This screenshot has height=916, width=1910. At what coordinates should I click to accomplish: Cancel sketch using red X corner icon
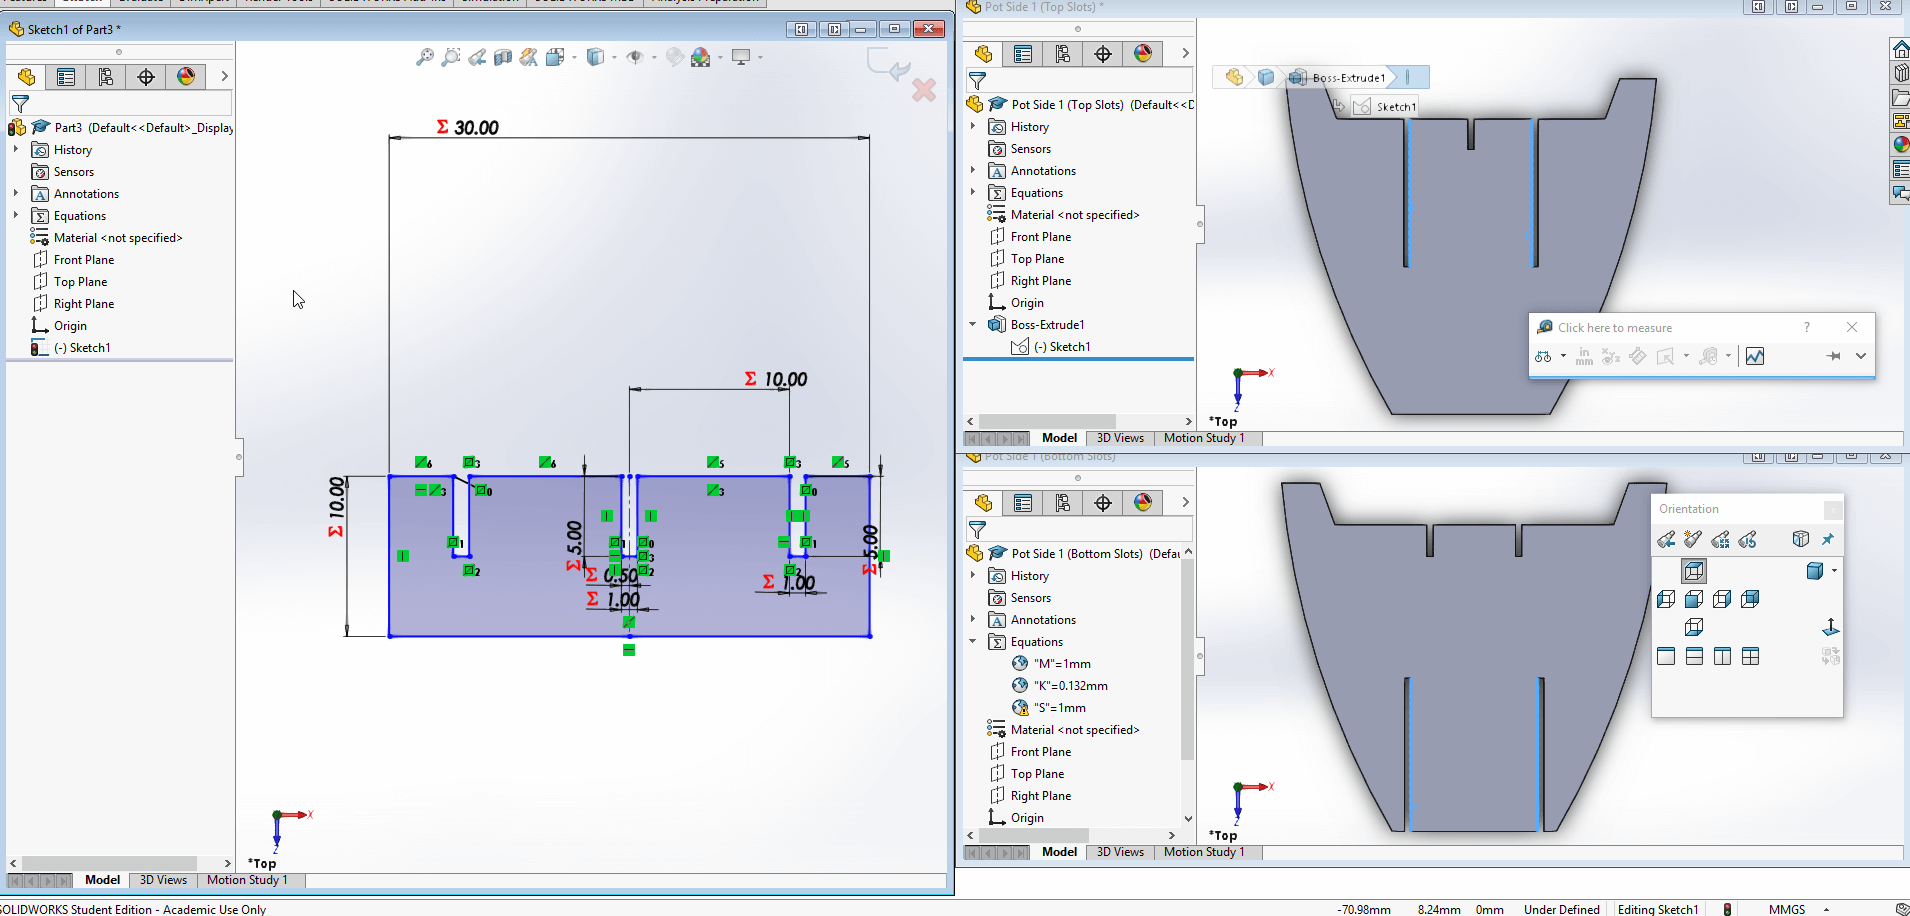pos(924,90)
